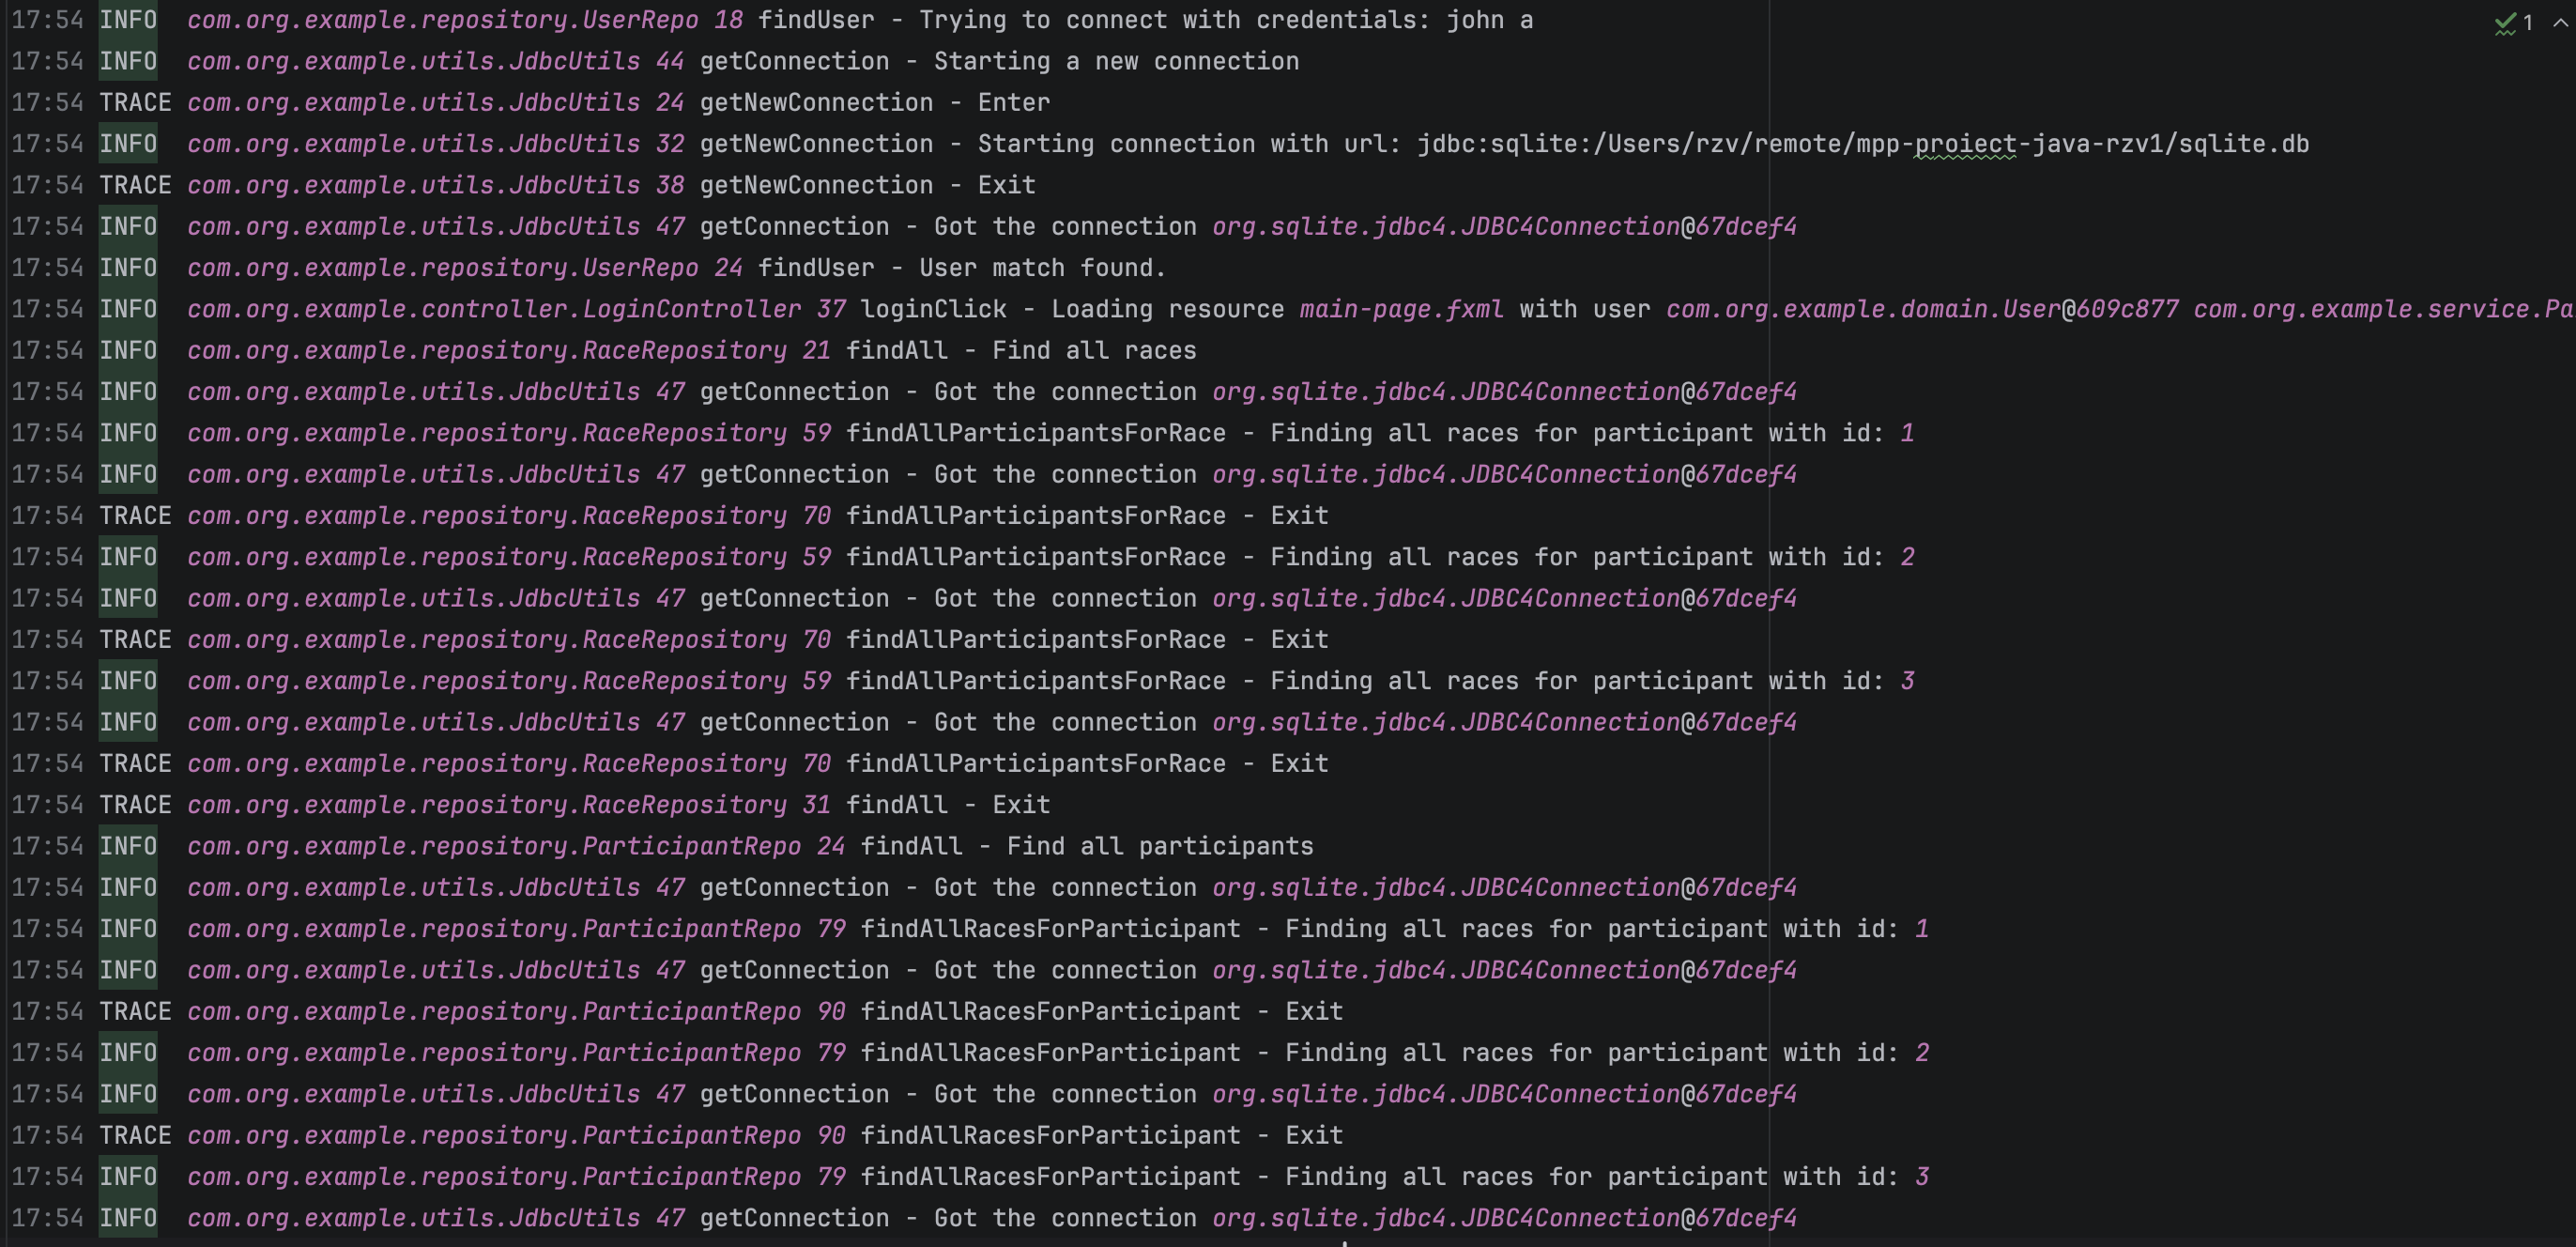Click the green typo inspection checkmark icon
This screenshot has width=2576, height=1247.
tap(2504, 23)
